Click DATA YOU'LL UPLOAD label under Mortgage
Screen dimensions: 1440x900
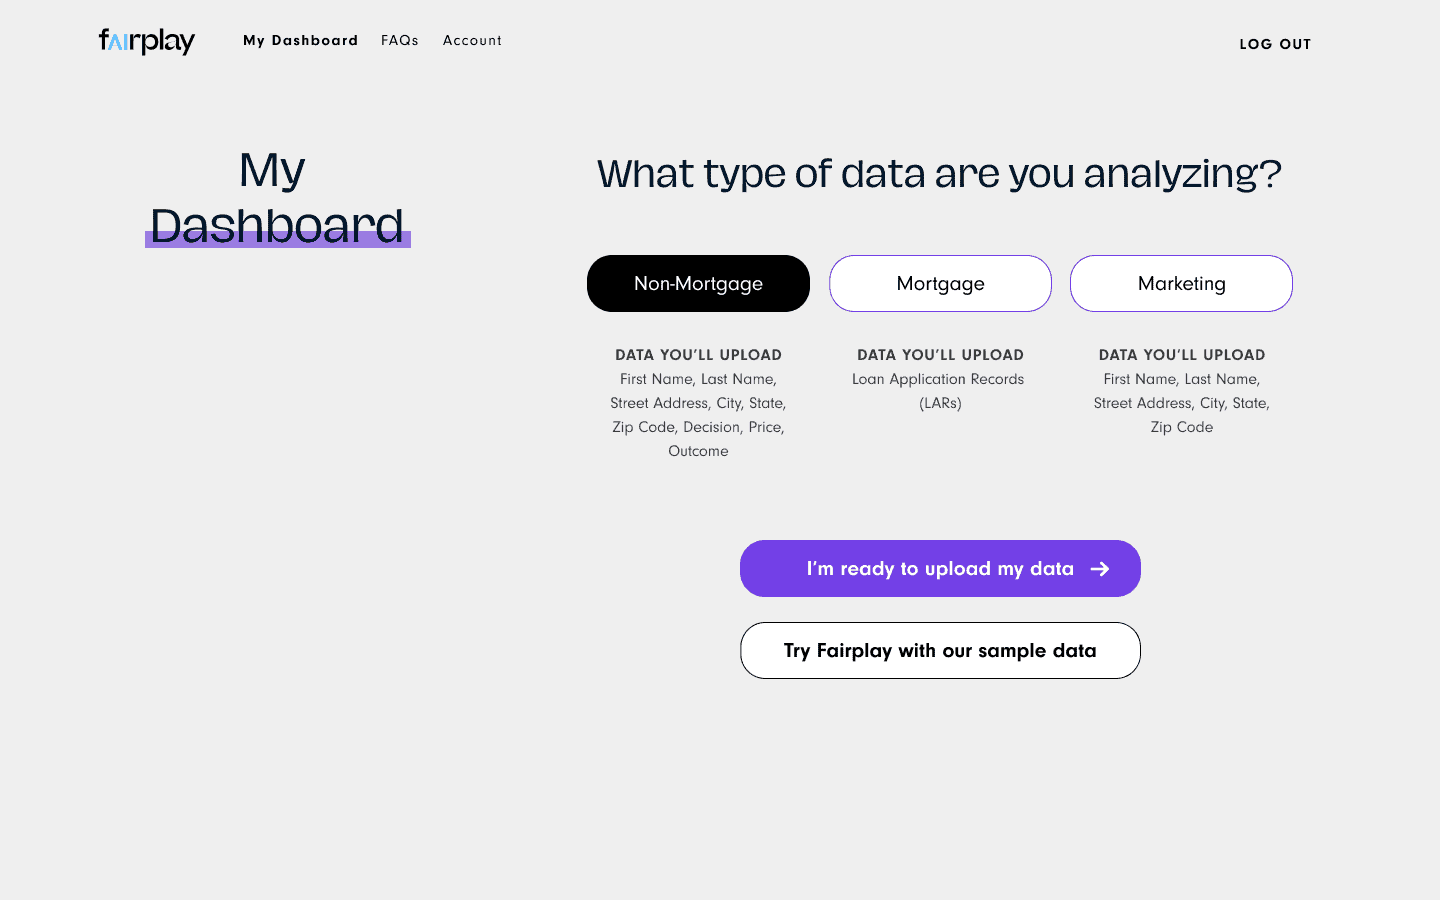(x=940, y=355)
